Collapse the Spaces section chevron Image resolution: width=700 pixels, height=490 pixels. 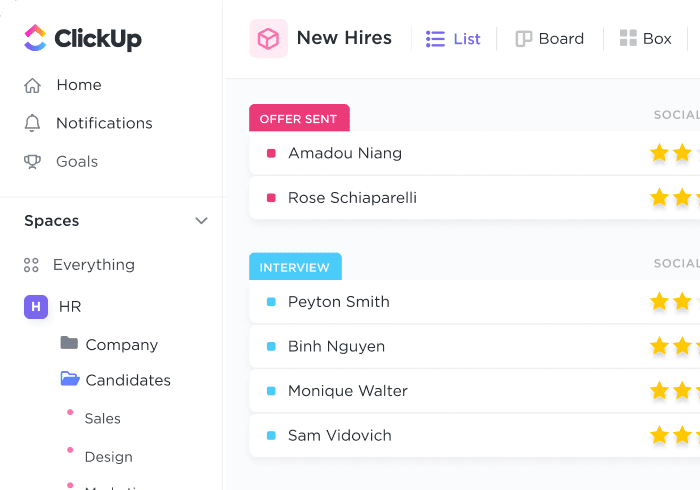201,221
